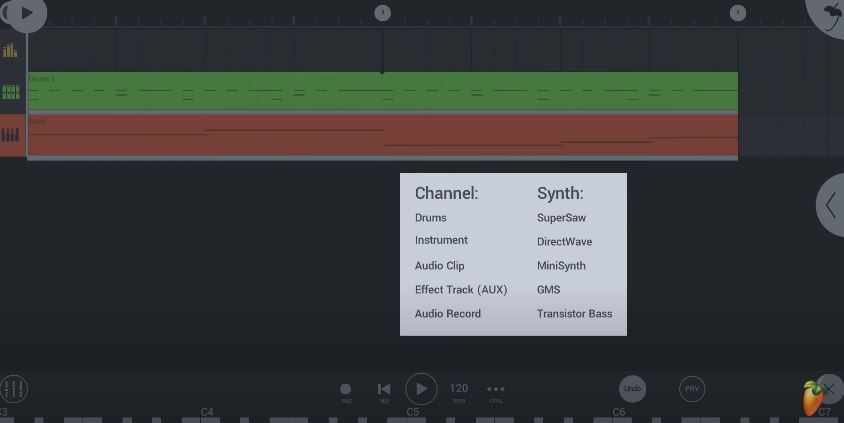This screenshot has height=423, width=844.
Task: Open the Drums 1 clip
Action: [383, 91]
